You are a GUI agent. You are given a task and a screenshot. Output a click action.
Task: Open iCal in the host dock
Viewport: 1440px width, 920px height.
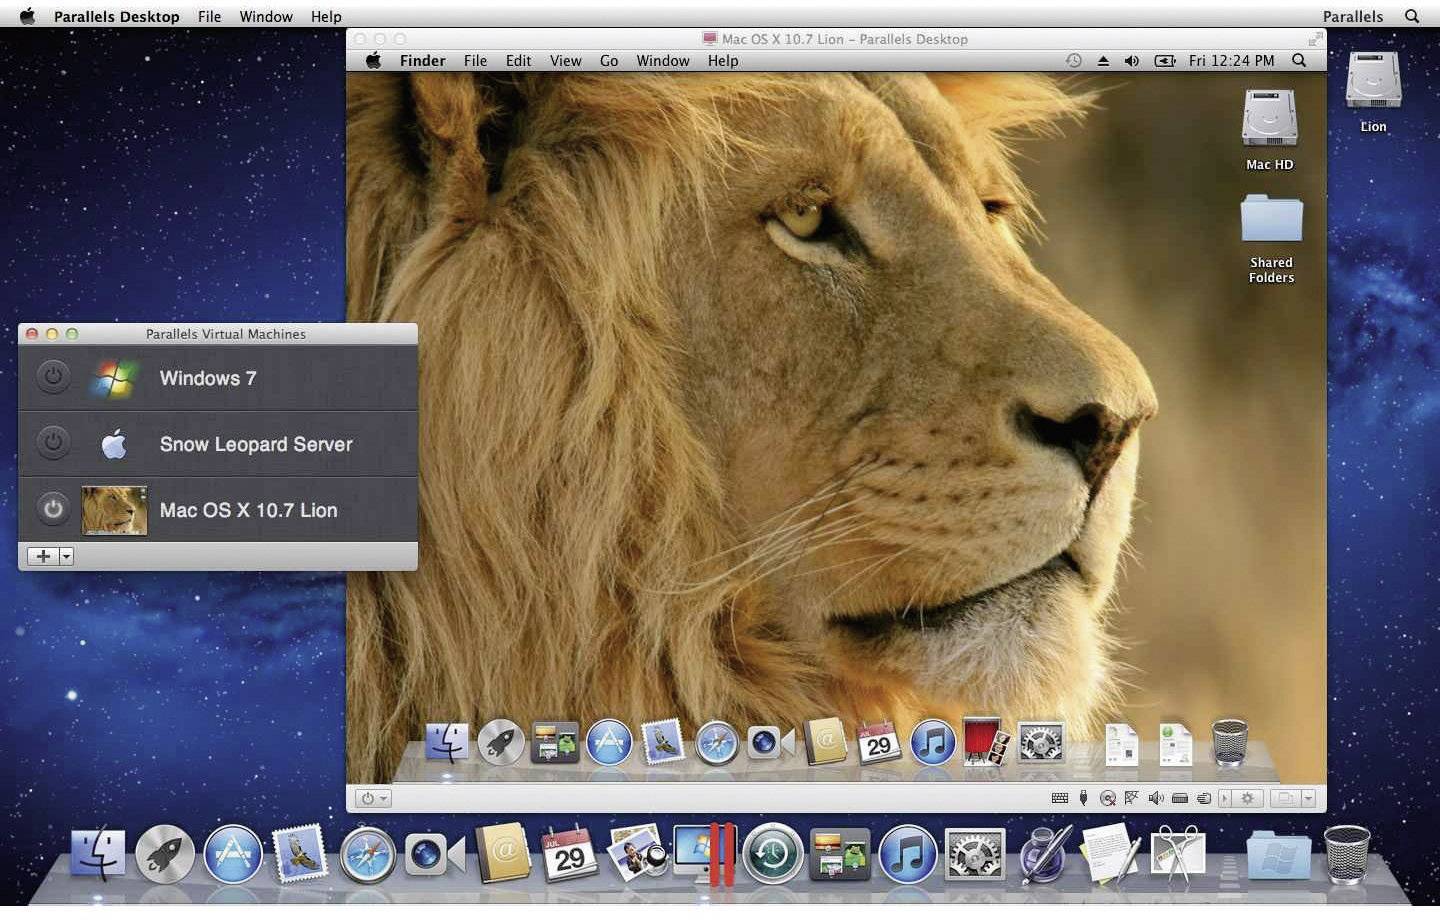coord(570,855)
